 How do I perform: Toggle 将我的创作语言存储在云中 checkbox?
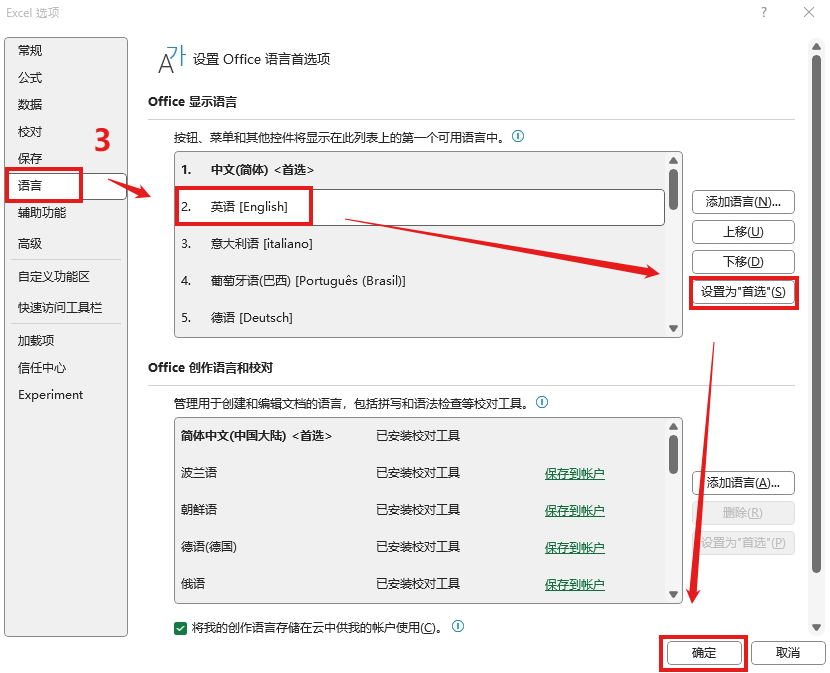point(180,628)
